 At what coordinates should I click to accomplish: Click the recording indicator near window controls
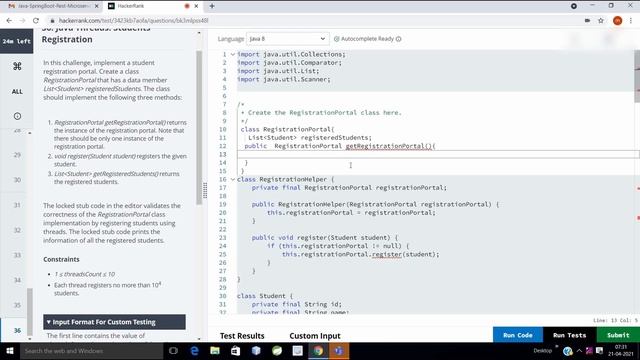[x=574, y=6]
